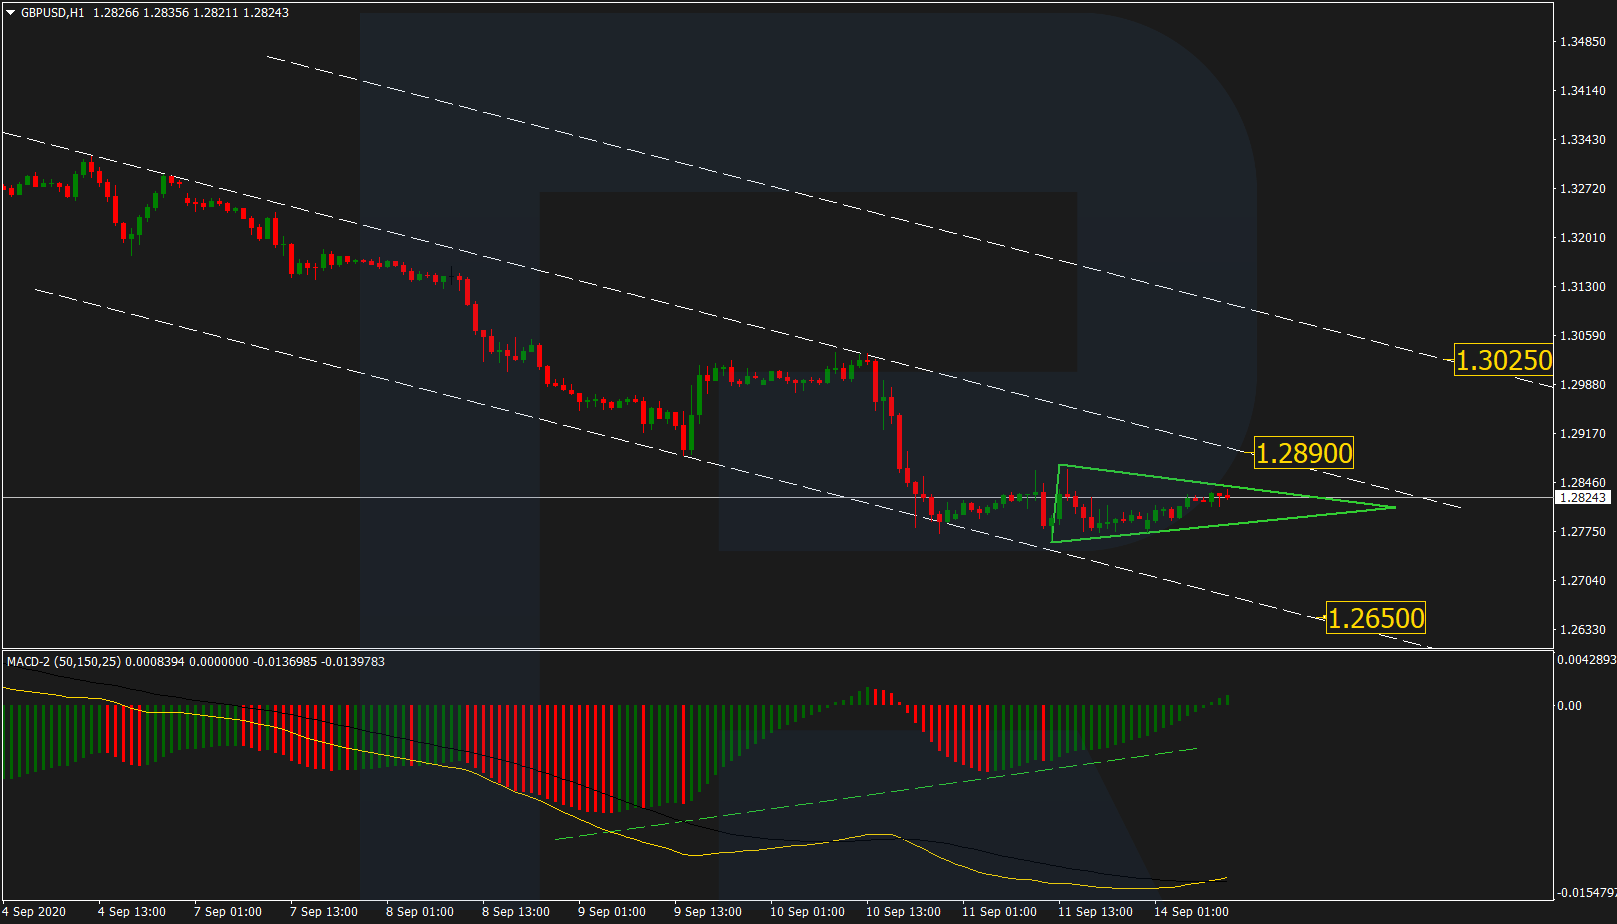This screenshot has width=1617, height=924.
Task: Select the GBPUSD,H1 chart title text
Action: click(53, 13)
